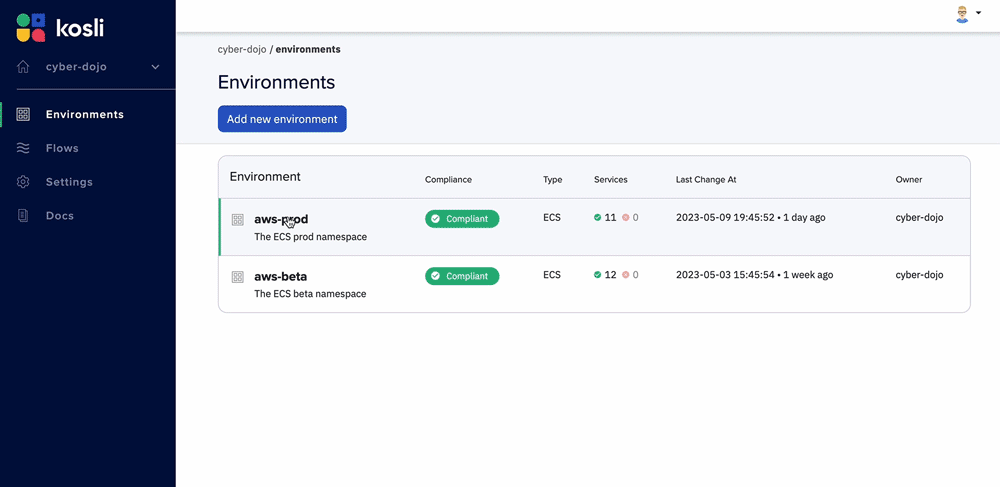Open Flows in the sidebar
1000x487 pixels.
point(62,149)
